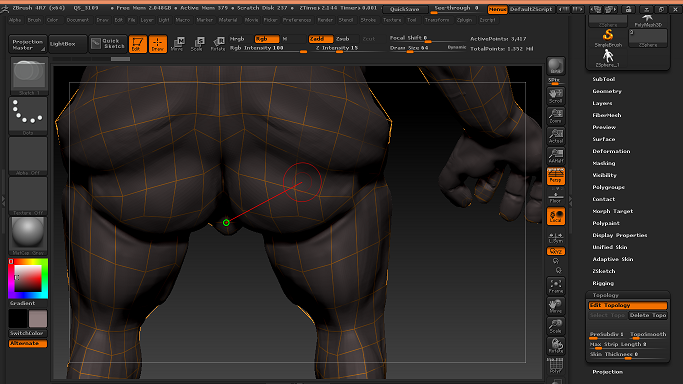The width and height of the screenshot is (683, 384).
Task: Click the BPR render button
Action: [x=556, y=66]
